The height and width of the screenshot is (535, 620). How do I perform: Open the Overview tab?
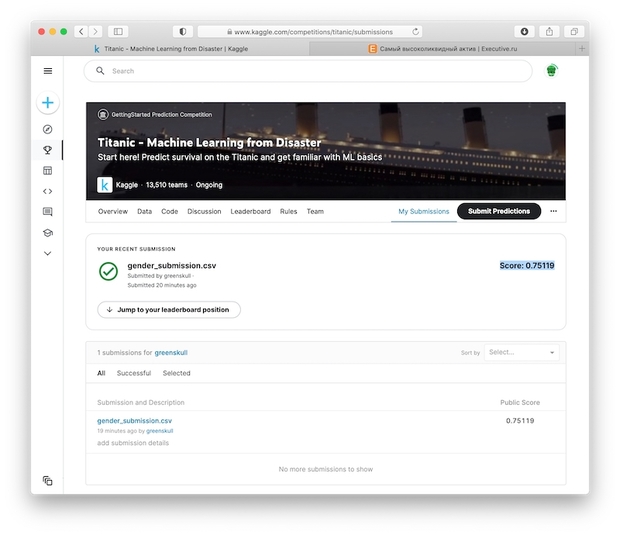113,212
